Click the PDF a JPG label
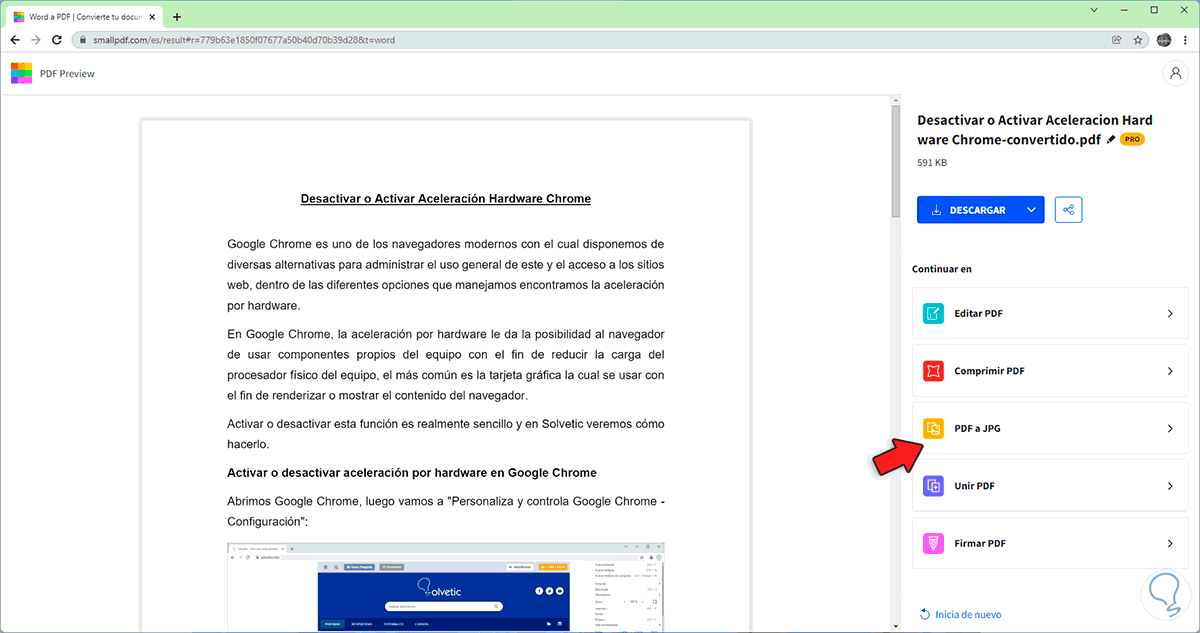 977,428
